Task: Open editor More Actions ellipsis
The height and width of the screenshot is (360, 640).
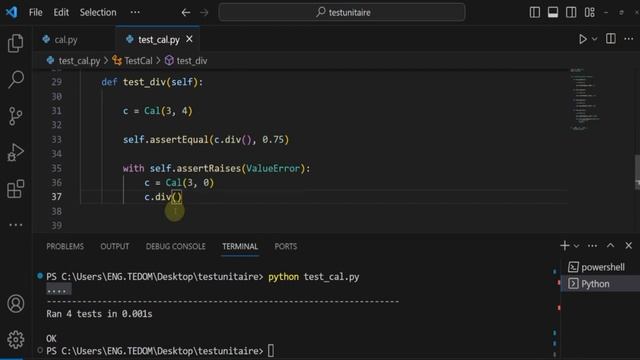Action: tap(629, 39)
